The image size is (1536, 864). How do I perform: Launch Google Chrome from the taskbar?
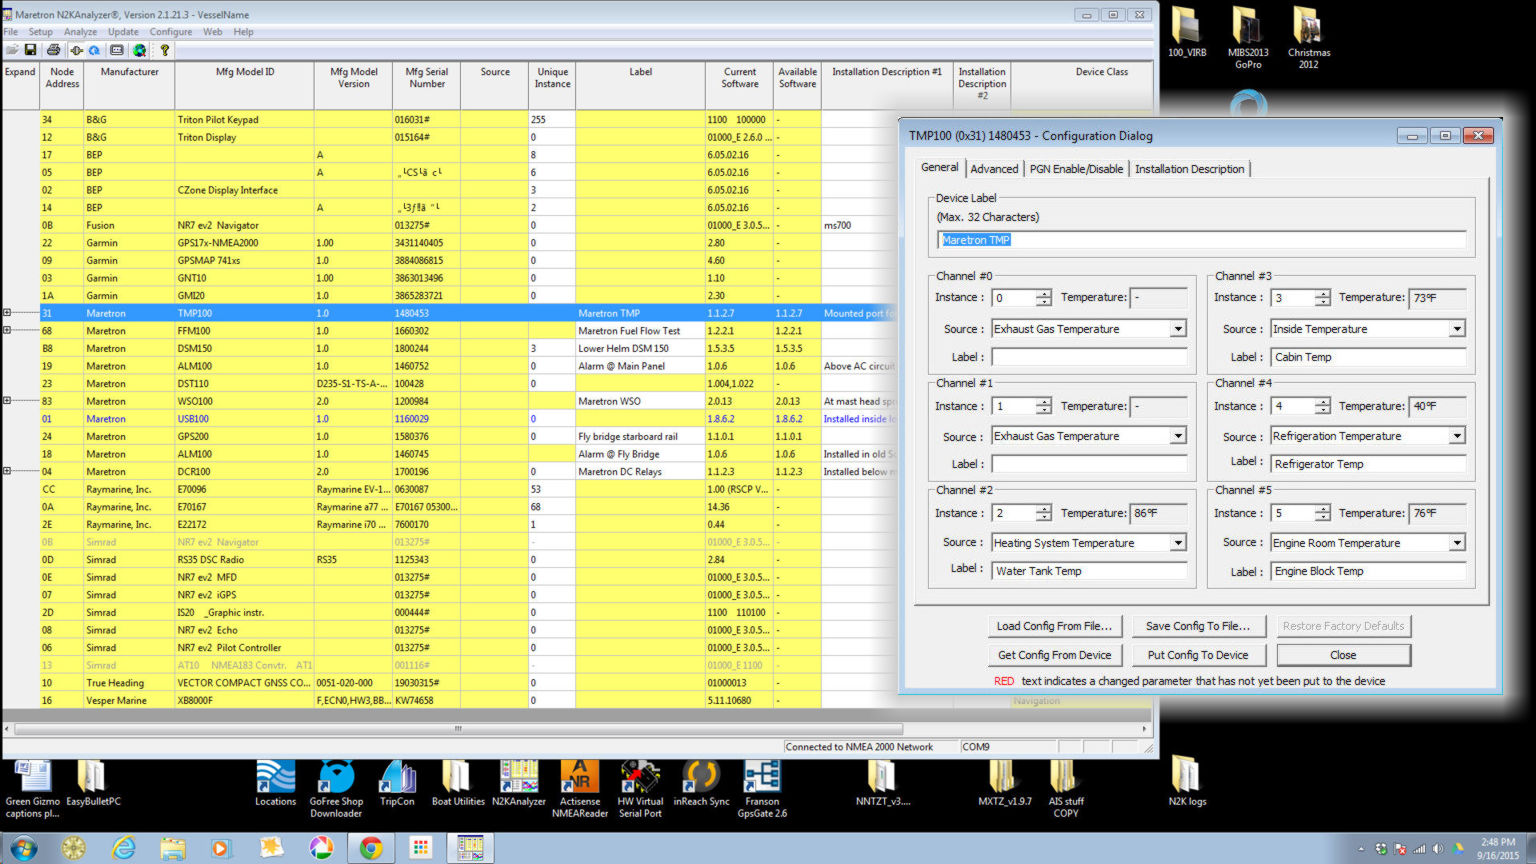click(371, 848)
